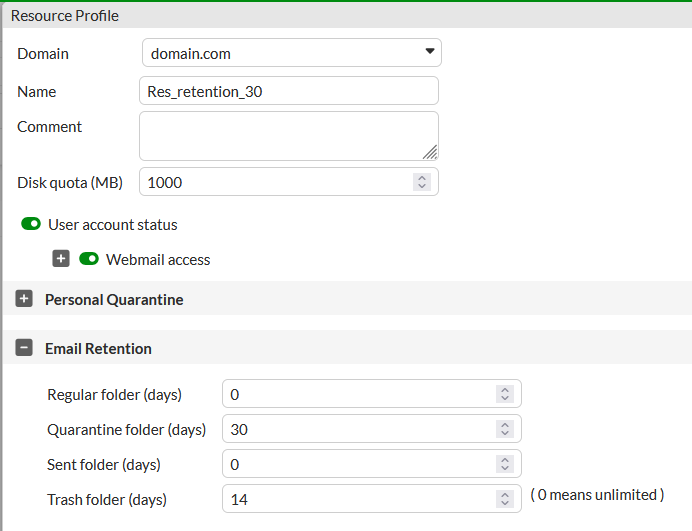
Task: Expand Webmail access plus icon
Action: (61, 259)
